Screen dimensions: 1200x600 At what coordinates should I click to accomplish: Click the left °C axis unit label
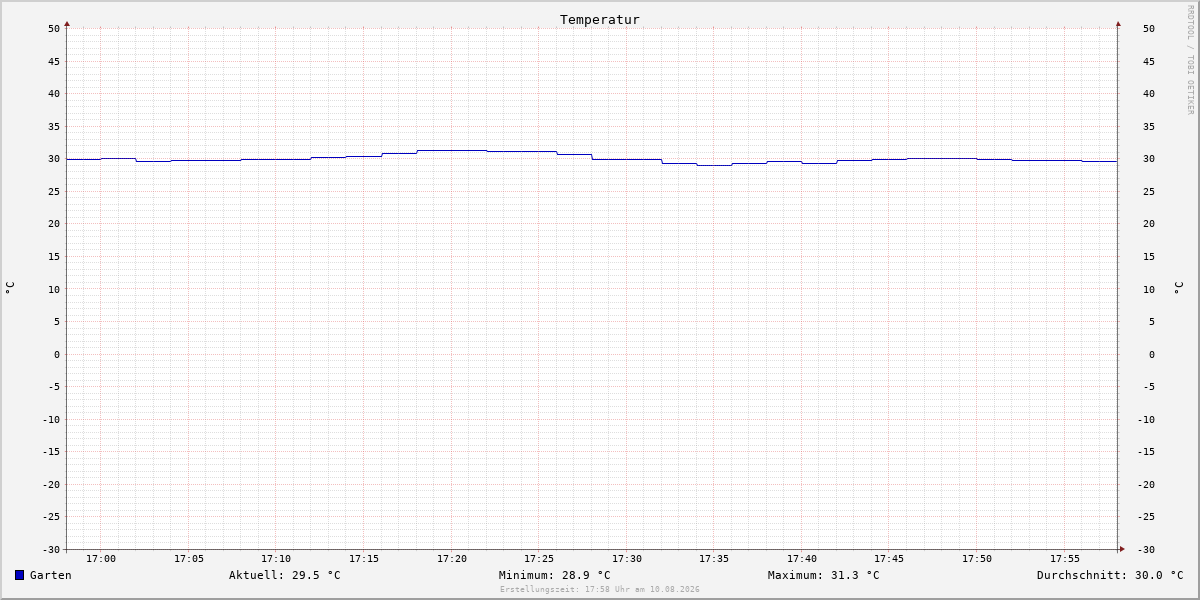pyautogui.click(x=10, y=288)
